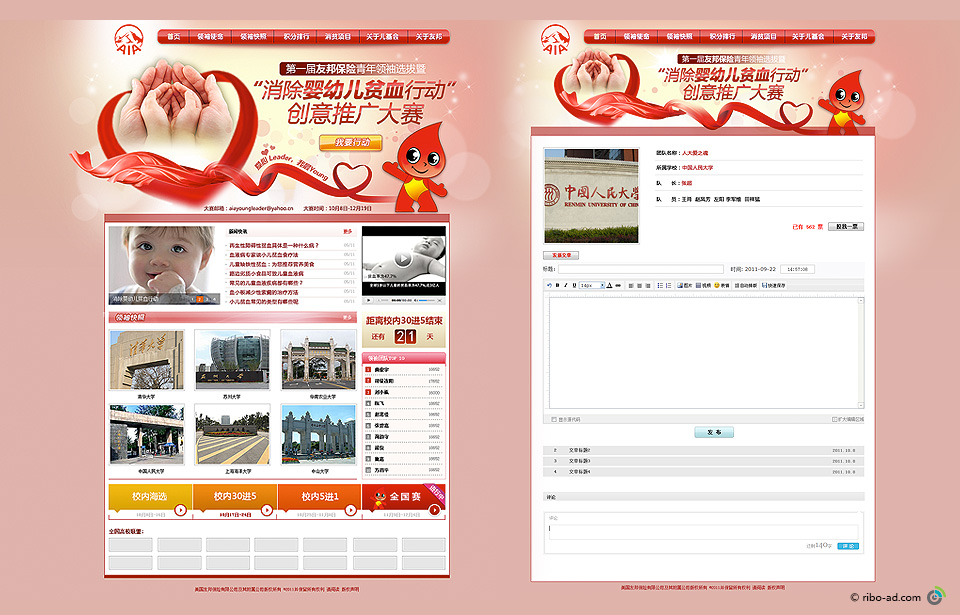The image size is (960, 615).
Task: Open the 表情 emoticon picker
Action: coord(722,285)
